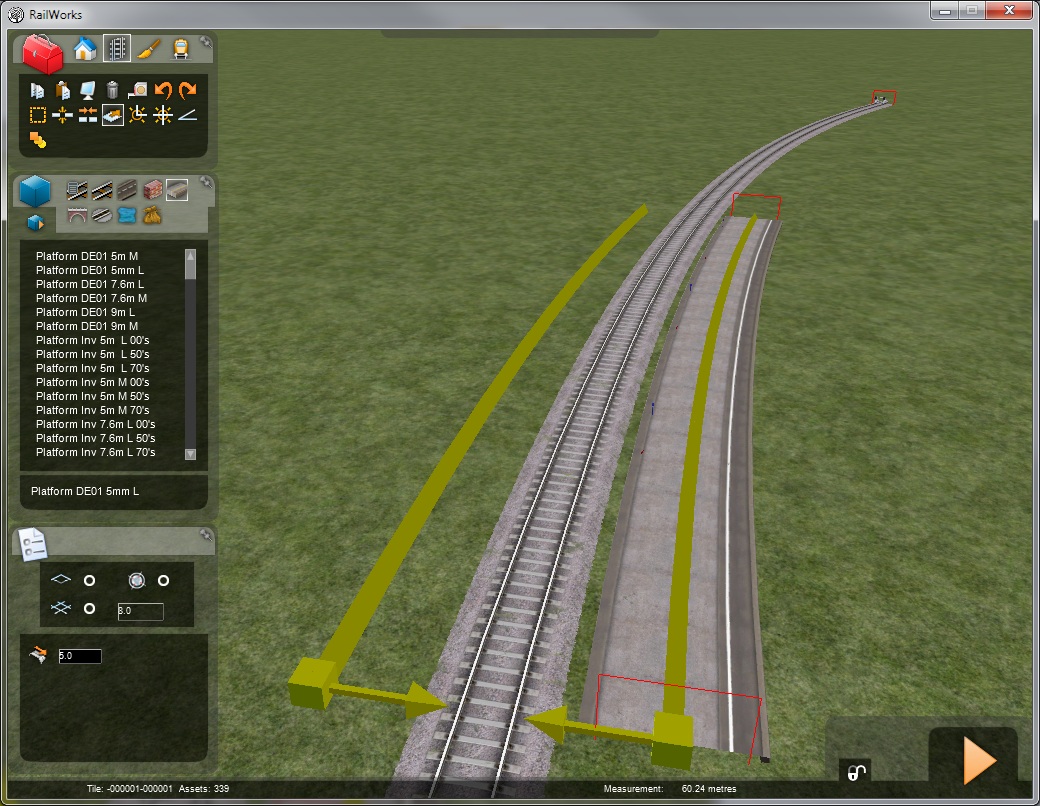The image size is (1040, 806).
Task: Select the crosshair snap tool with sun rays
Action: 162,115
